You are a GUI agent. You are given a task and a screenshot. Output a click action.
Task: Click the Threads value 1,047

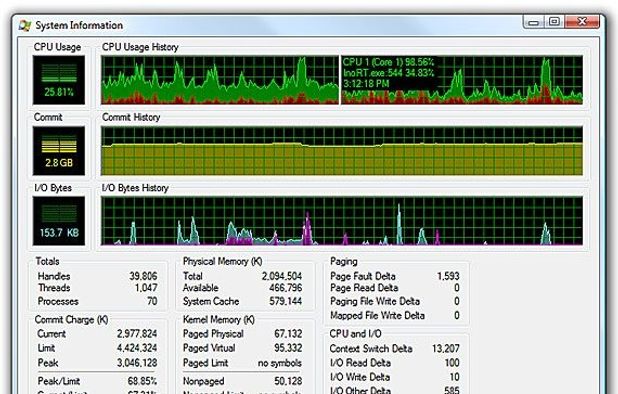146,288
